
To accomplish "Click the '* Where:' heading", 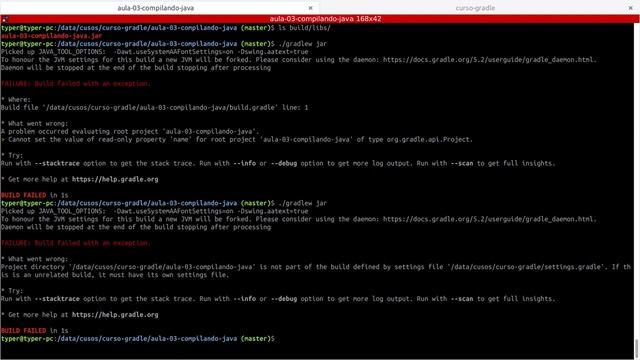I will click(x=16, y=100).
